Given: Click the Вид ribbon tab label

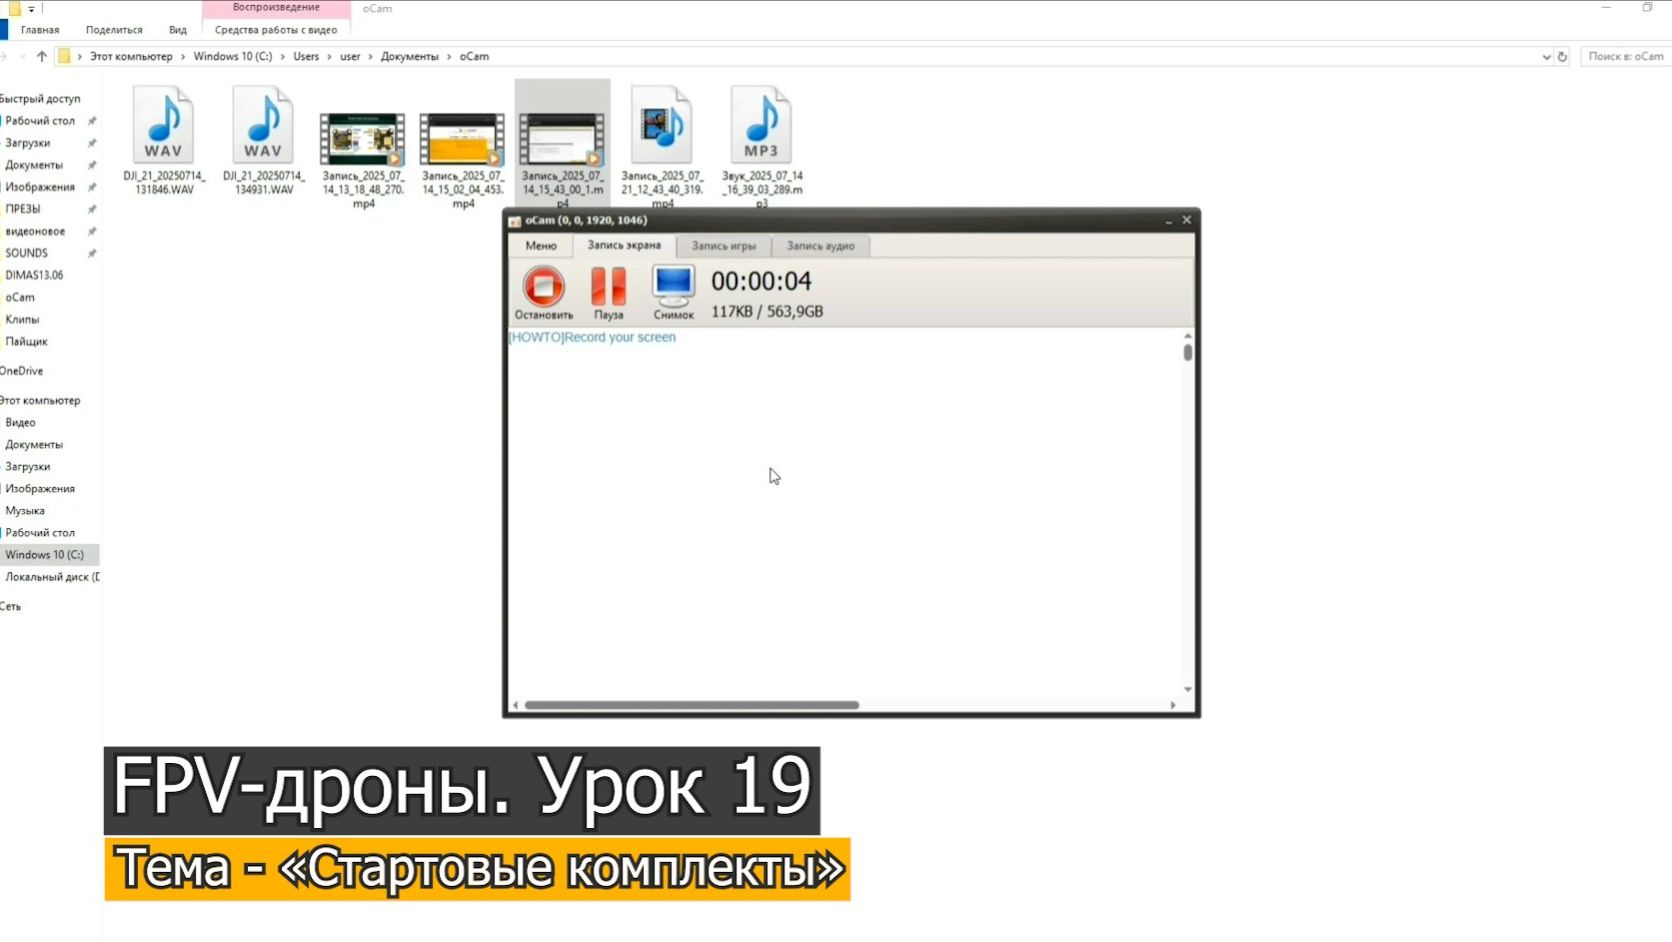Looking at the screenshot, I should coord(177,29).
